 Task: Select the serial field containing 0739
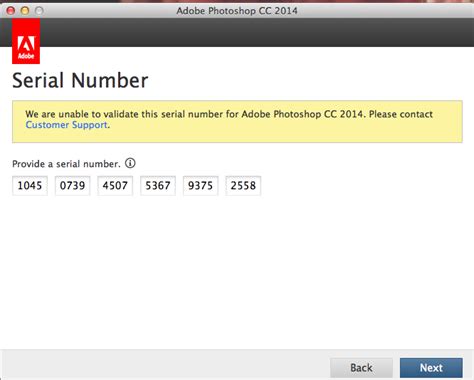point(73,186)
